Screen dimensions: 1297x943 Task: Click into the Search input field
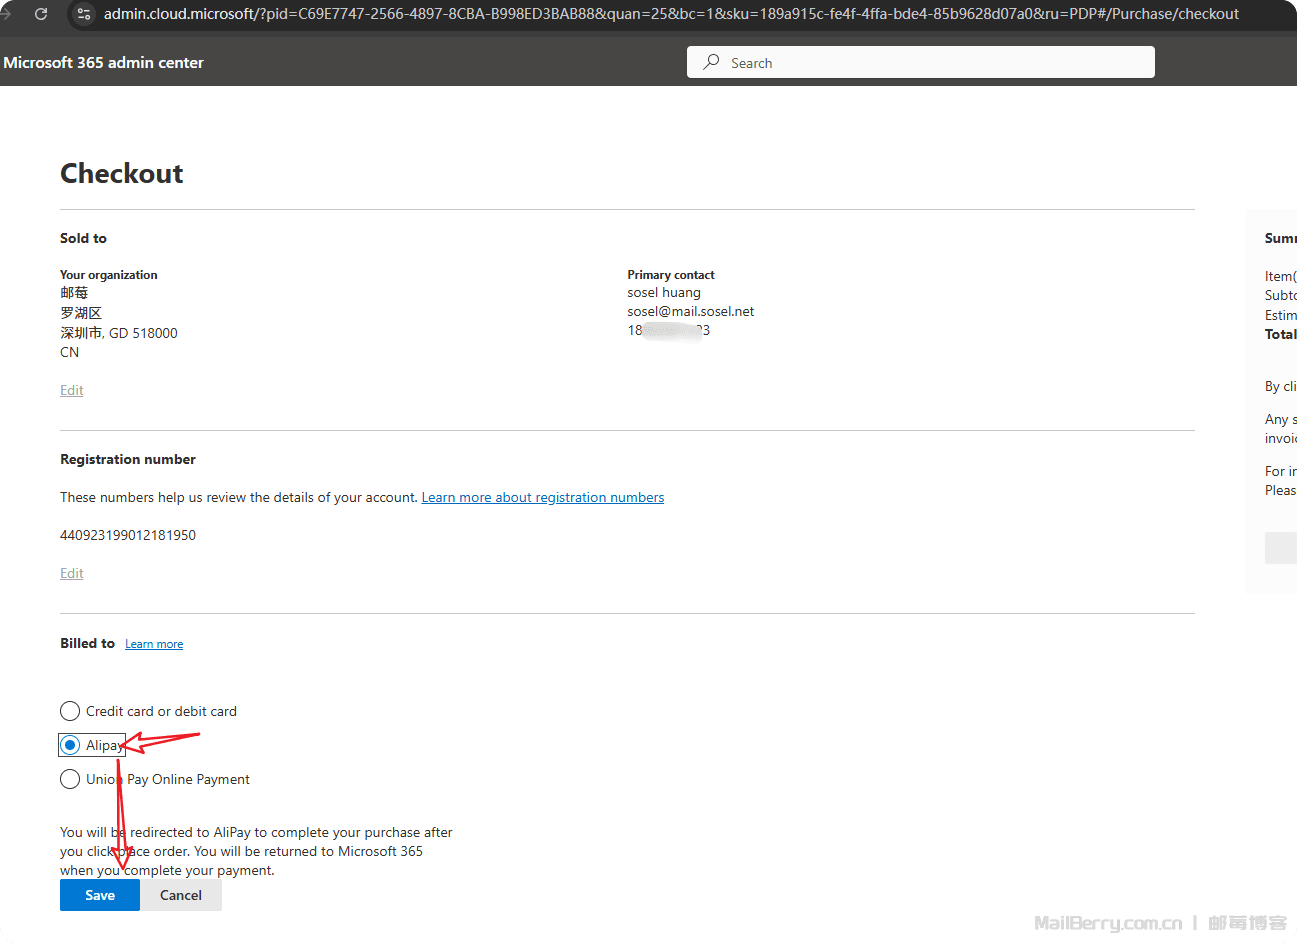tap(930, 62)
